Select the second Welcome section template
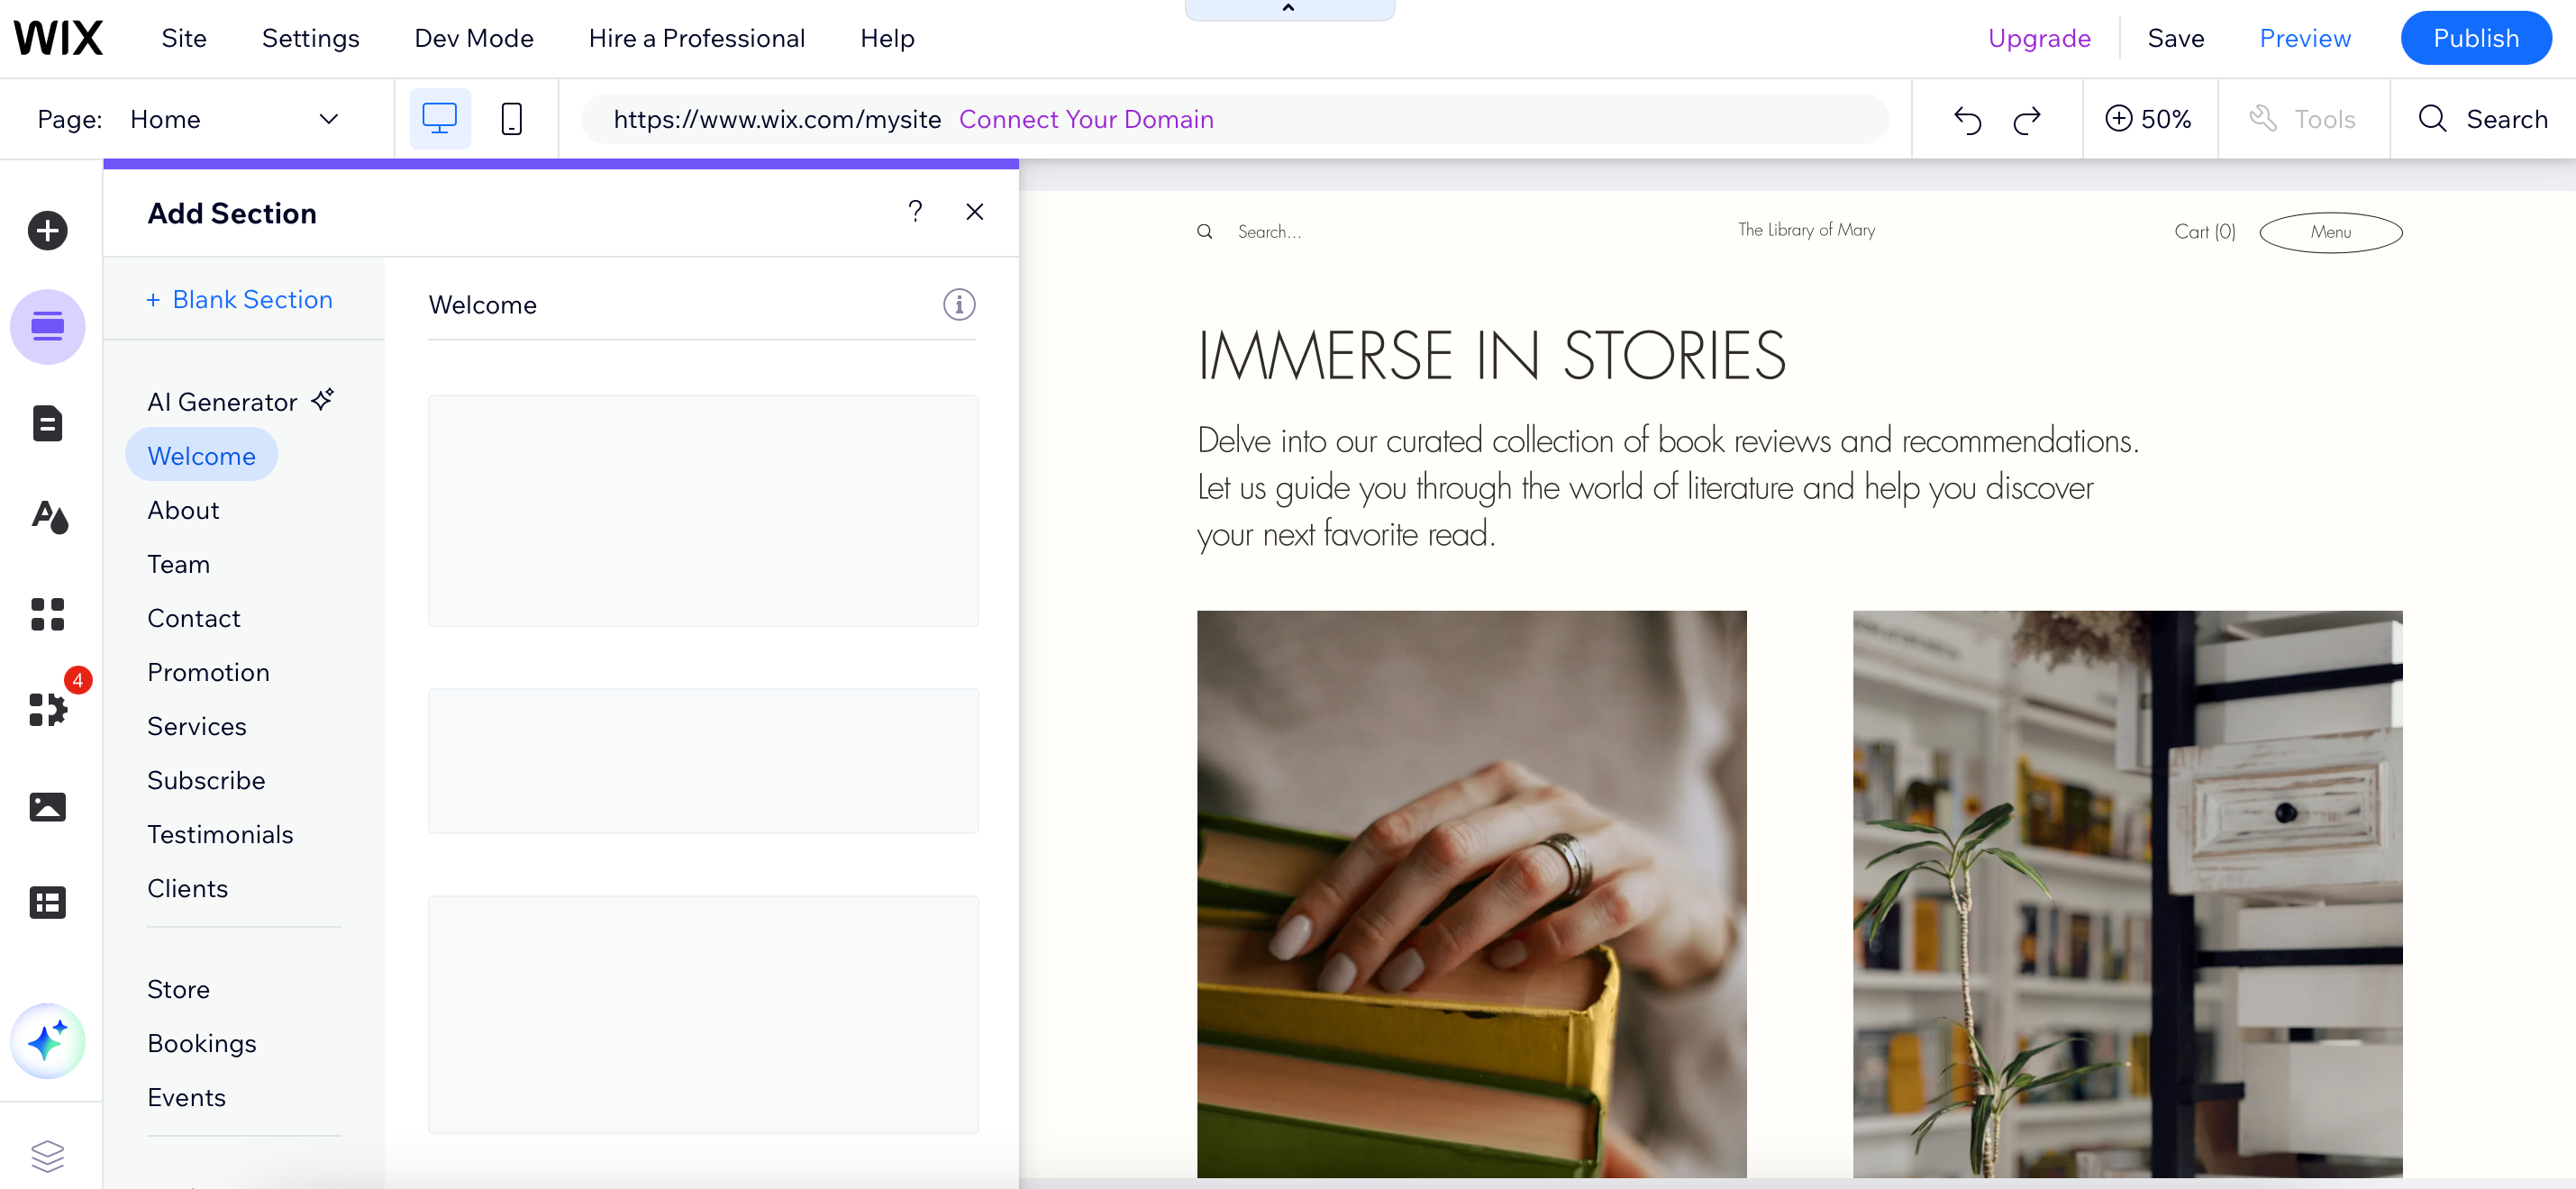 703,760
